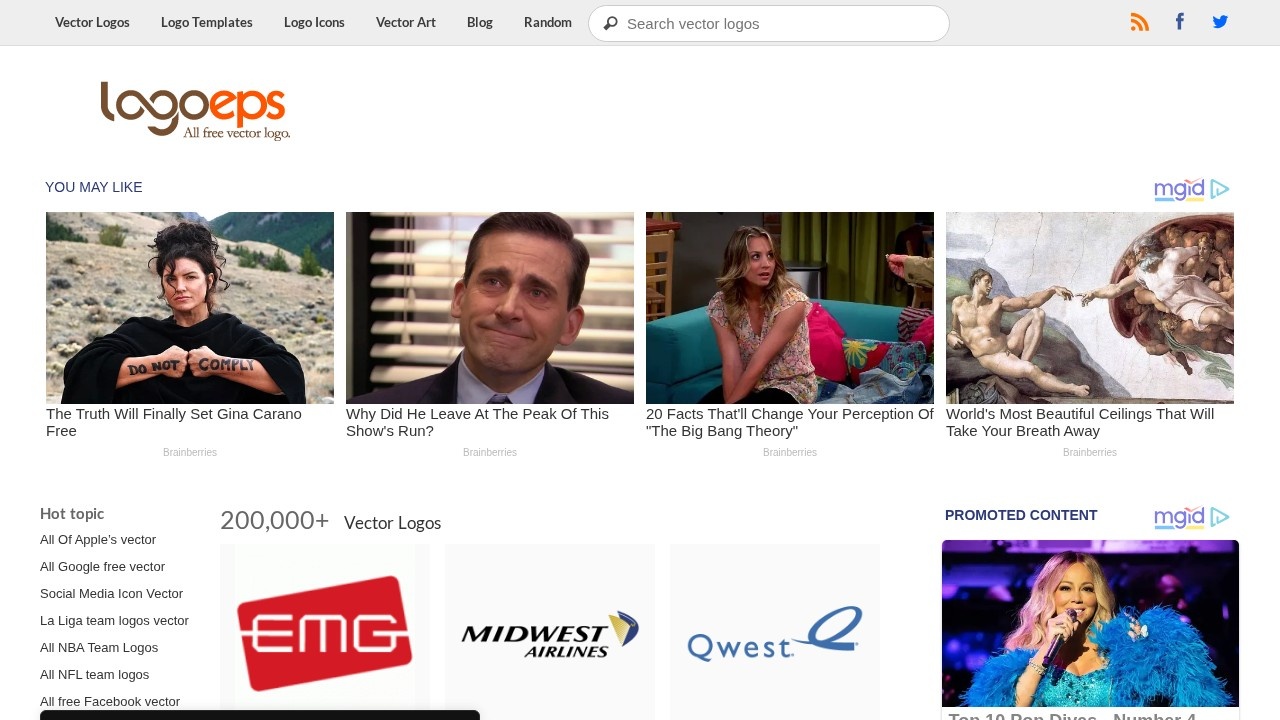
Task: Click the mgid logo above ads
Action: (1191, 189)
